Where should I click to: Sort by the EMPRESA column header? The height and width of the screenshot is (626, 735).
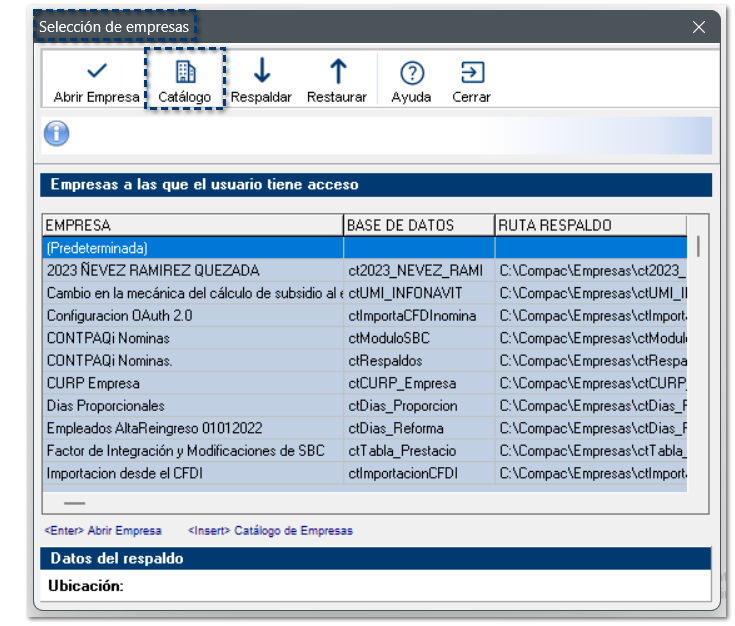point(192,225)
